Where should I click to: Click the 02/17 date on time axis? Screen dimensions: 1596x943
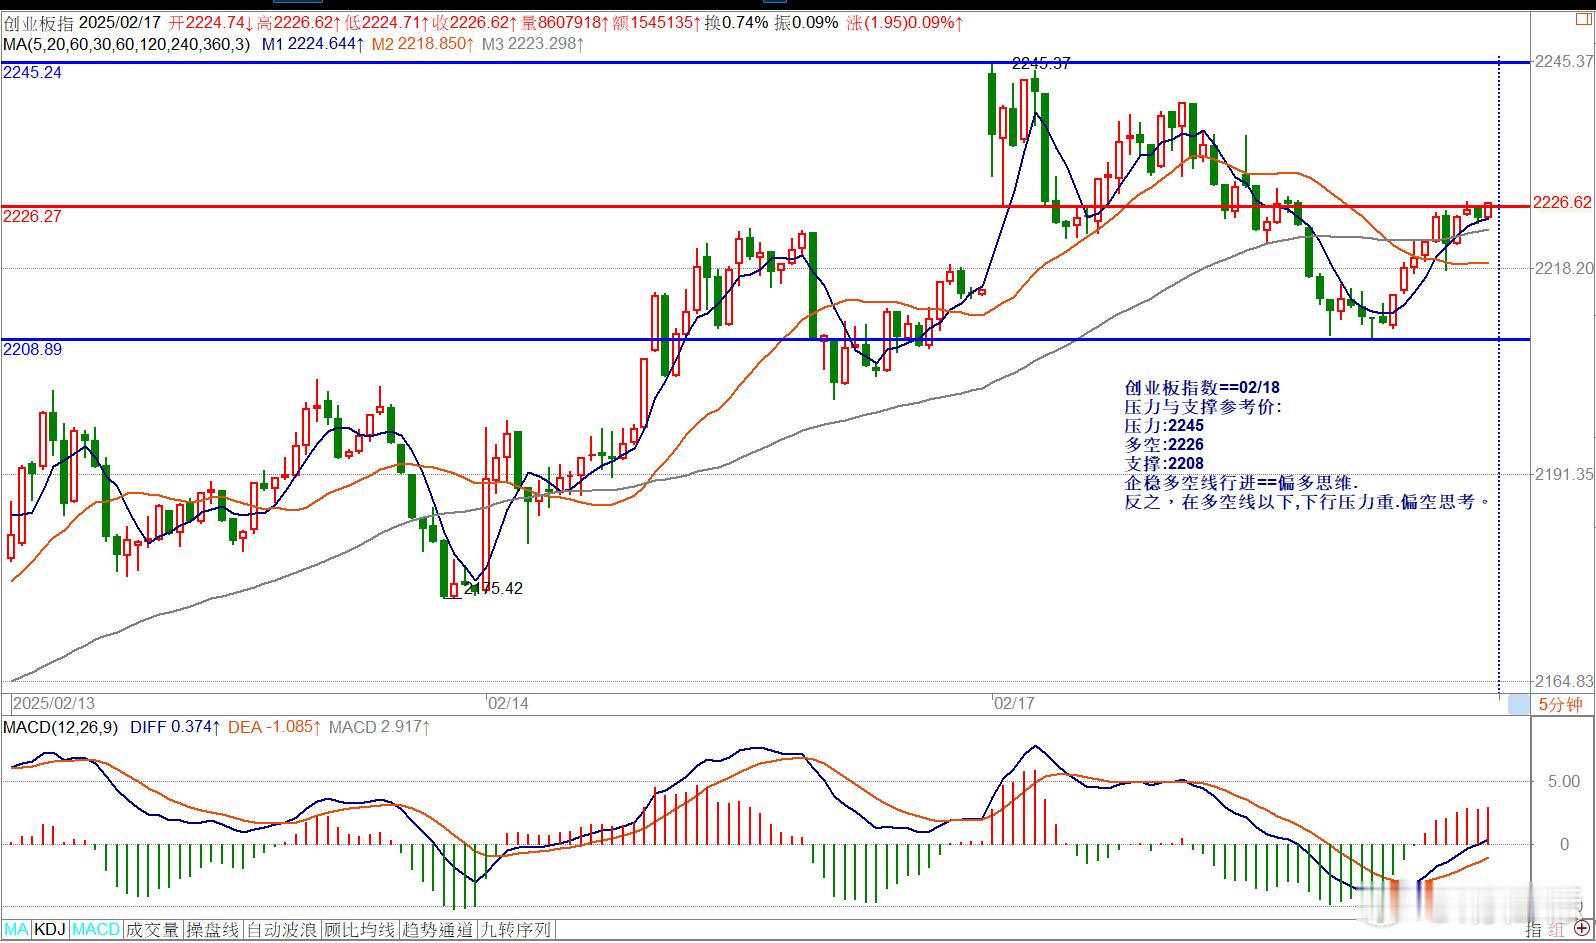coord(1014,703)
